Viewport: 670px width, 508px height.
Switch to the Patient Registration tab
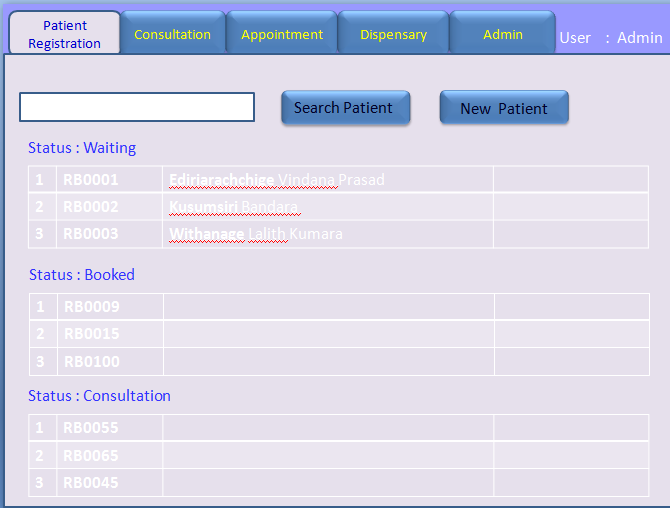click(65, 33)
